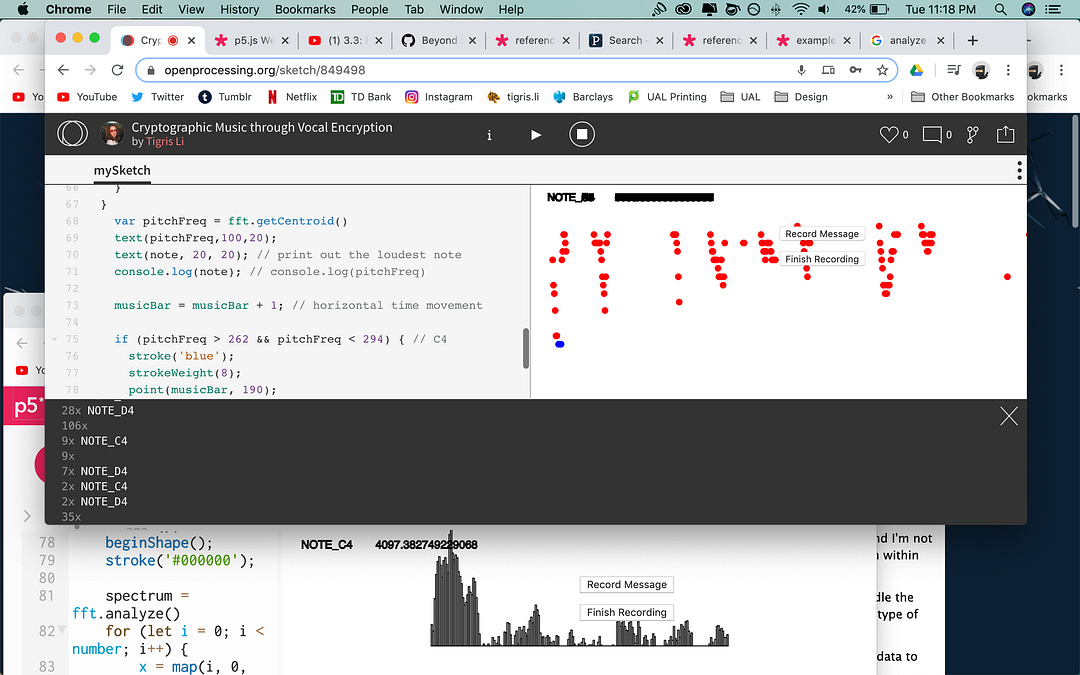Image resolution: width=1080 pixels, height=675 pixels.
Task: Click Finish Recording in the back p5 window
Action: click(x=627, y=612)
